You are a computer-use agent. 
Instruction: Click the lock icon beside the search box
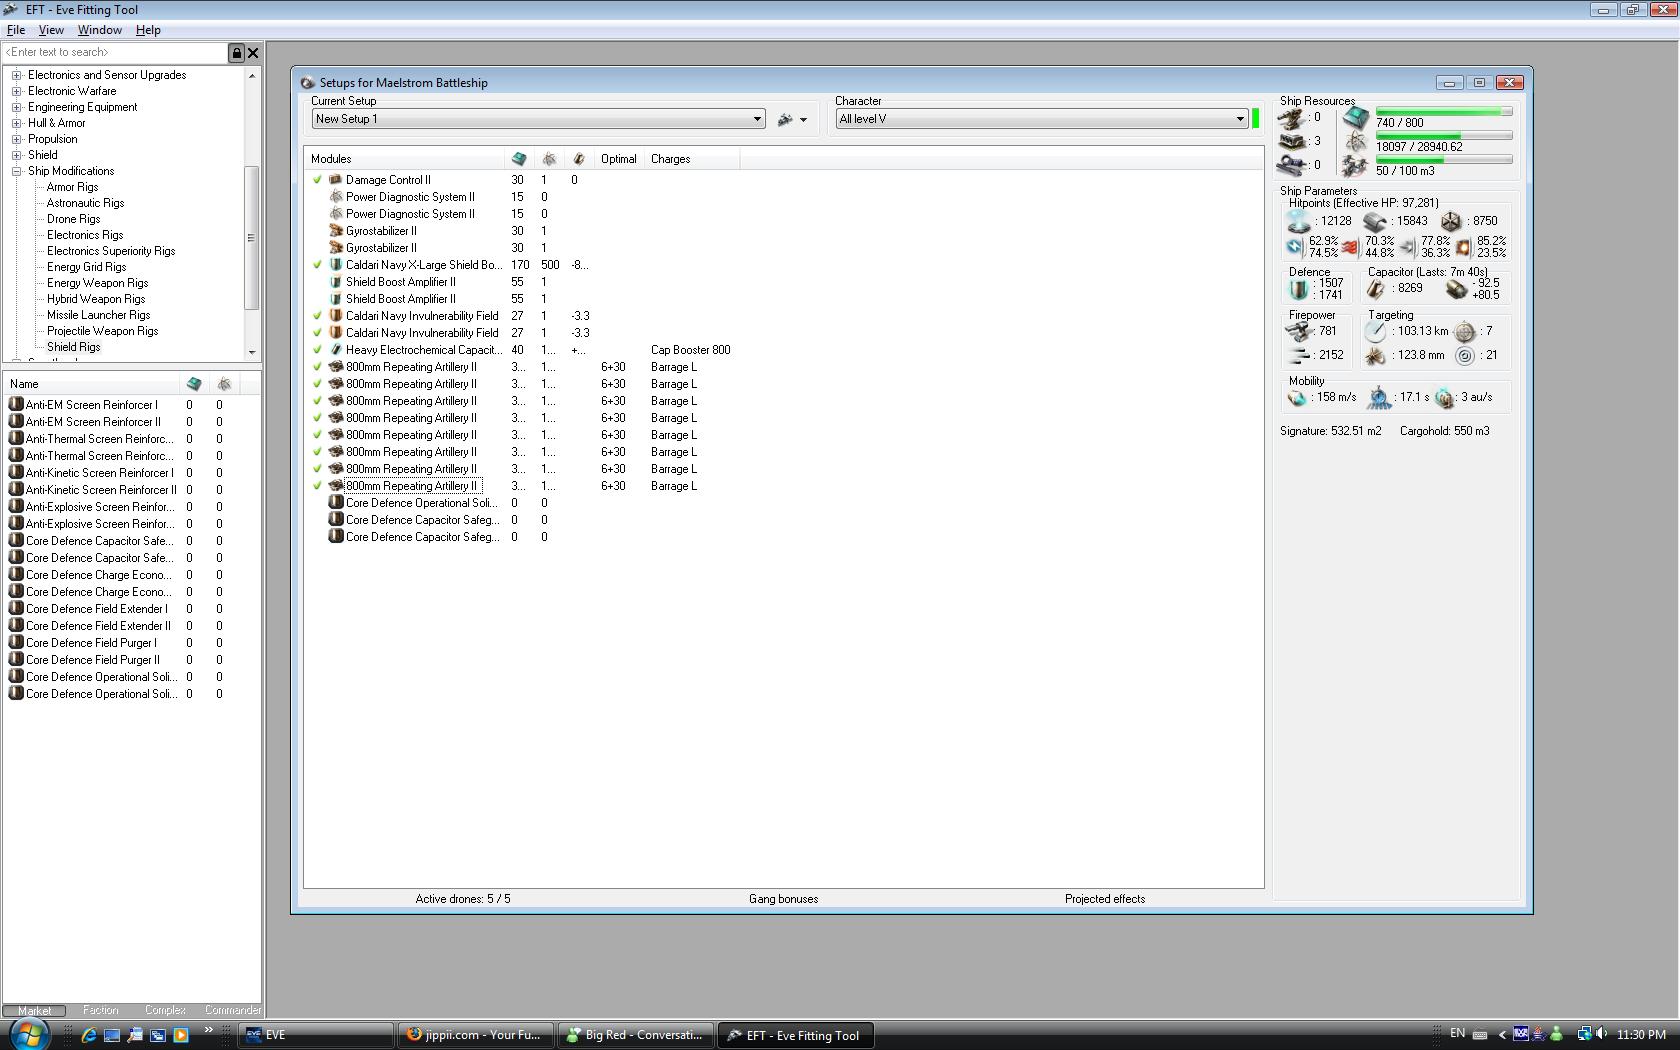[x=237, y=53]
